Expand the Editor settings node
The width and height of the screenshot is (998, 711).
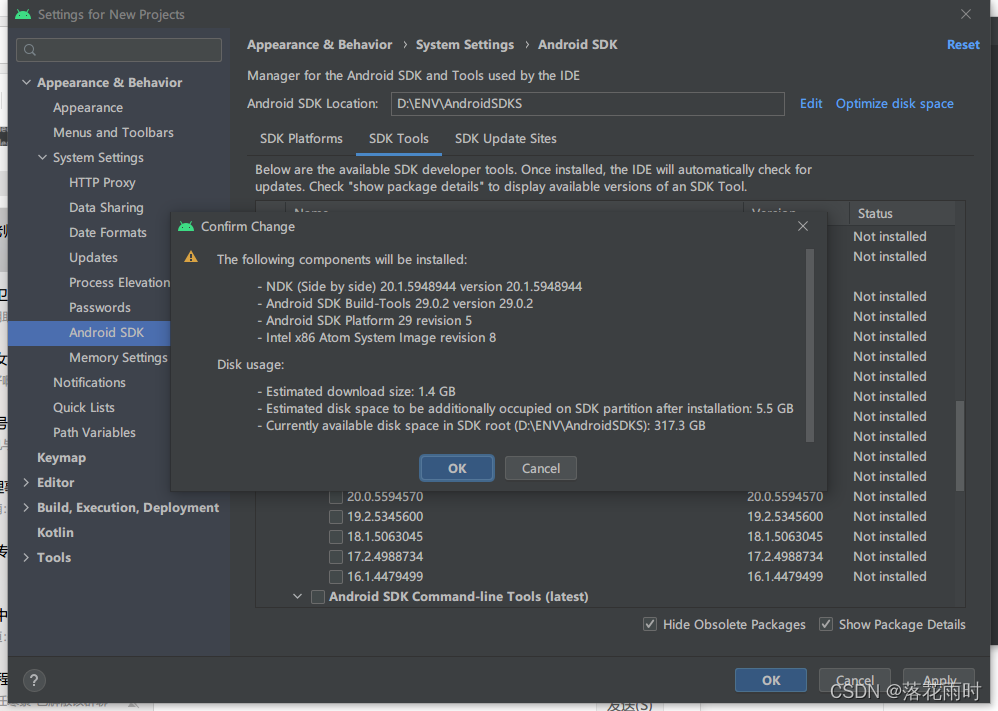[26, 482]
